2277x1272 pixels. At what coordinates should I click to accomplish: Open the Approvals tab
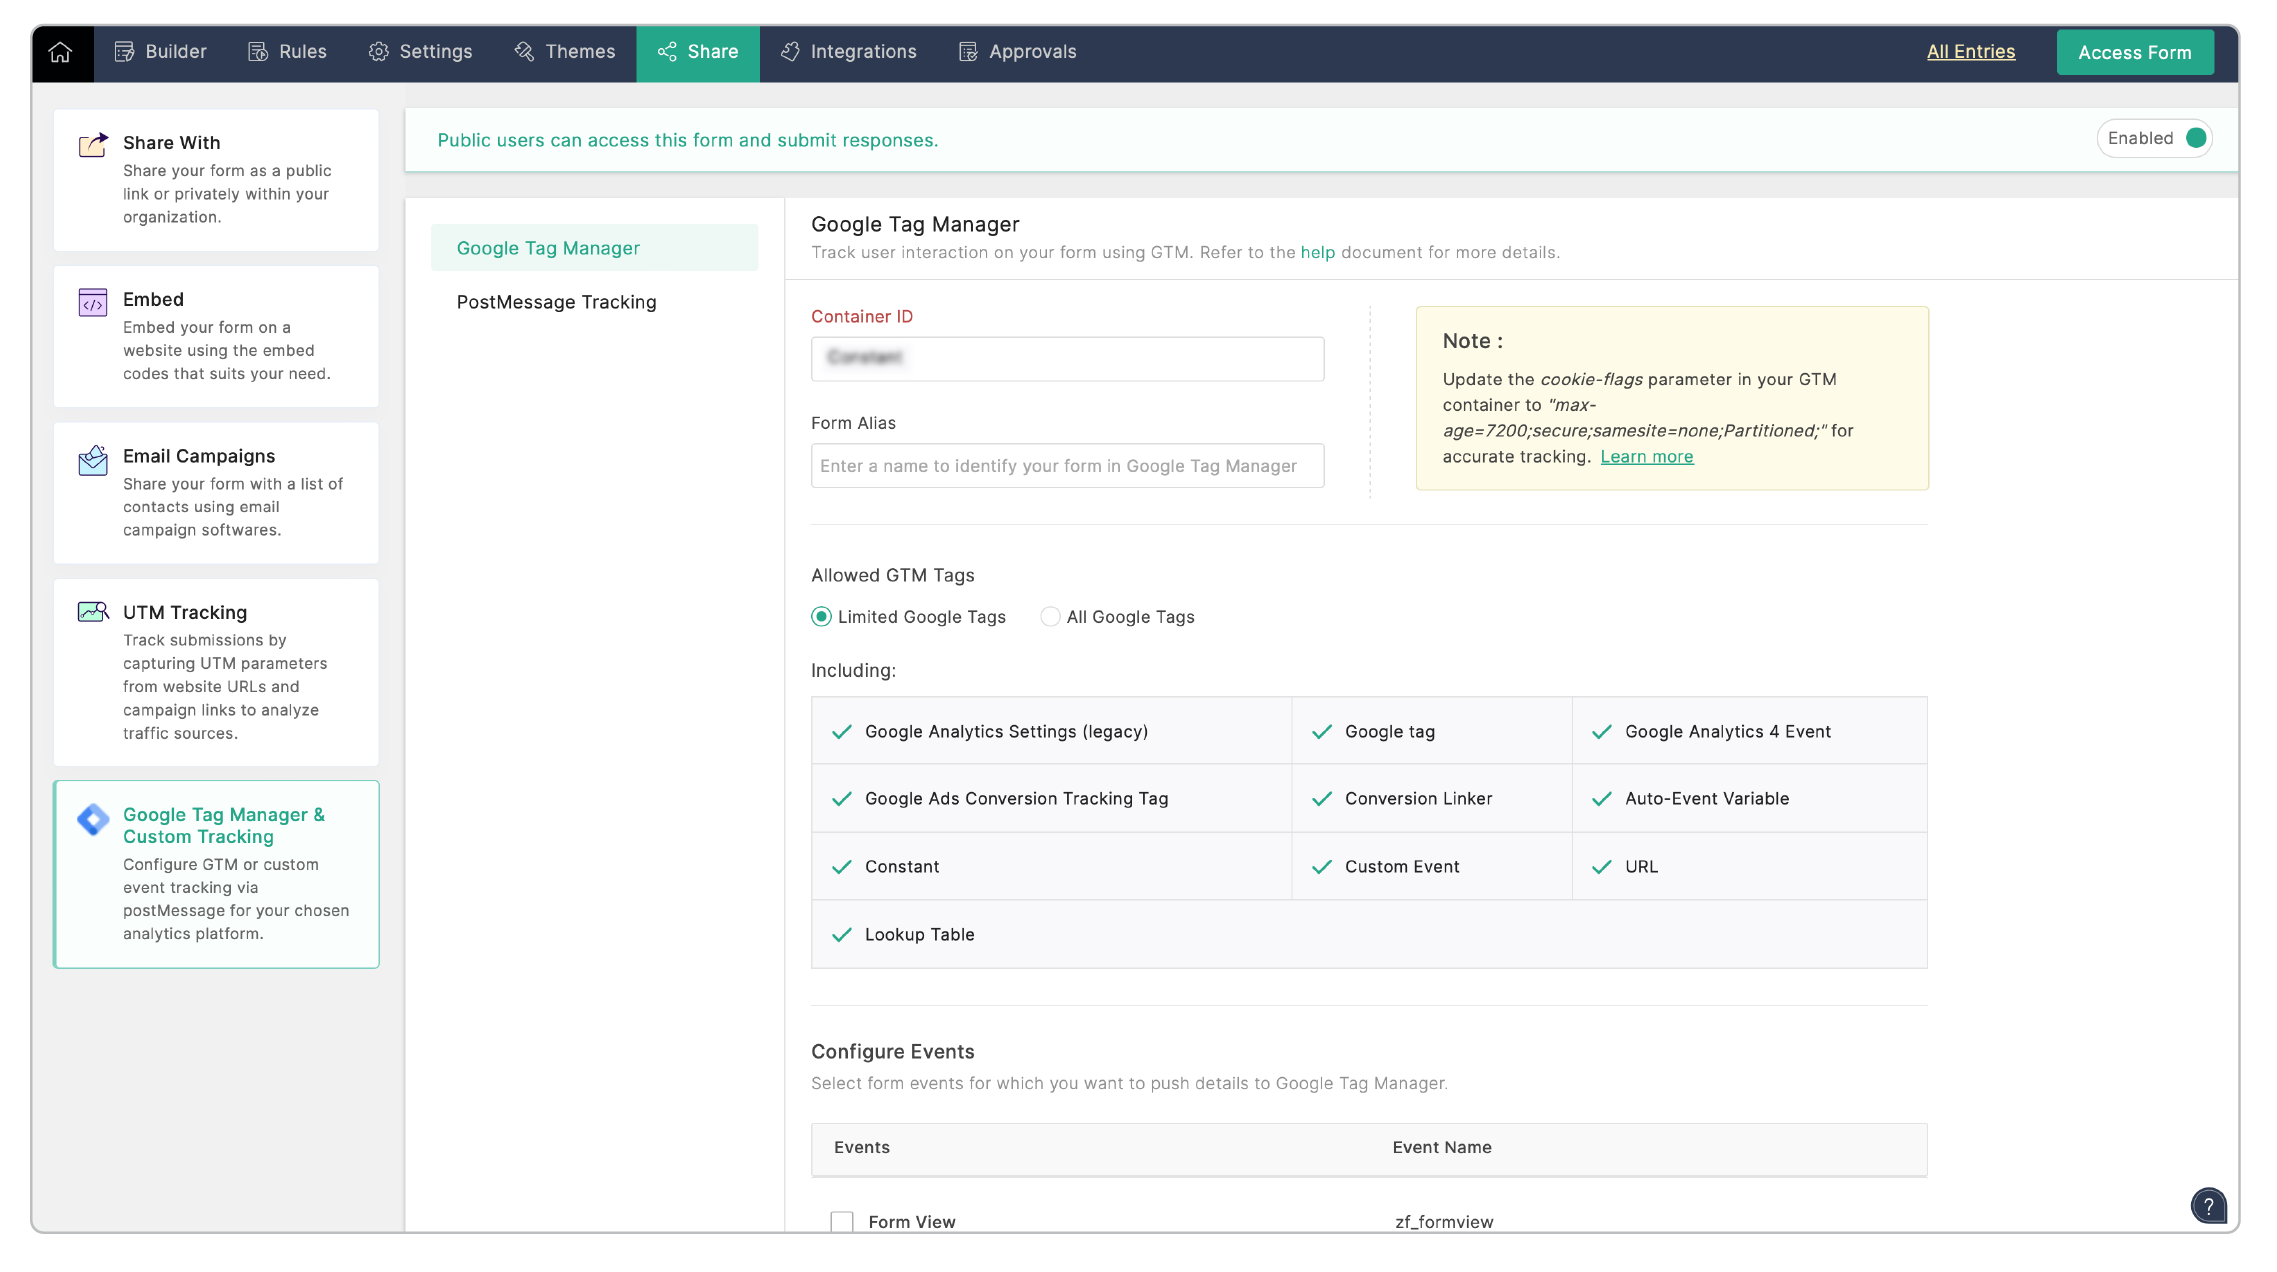(1017, 52)
